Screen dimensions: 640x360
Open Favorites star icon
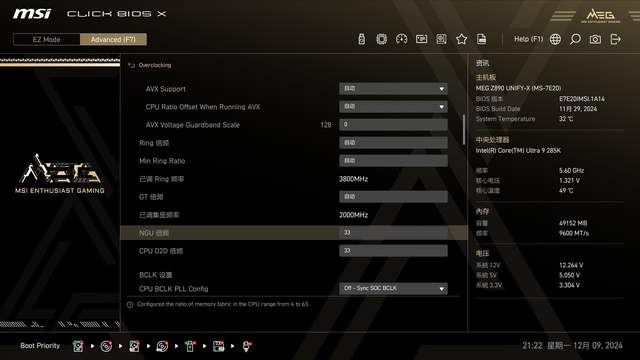[462, 39]
